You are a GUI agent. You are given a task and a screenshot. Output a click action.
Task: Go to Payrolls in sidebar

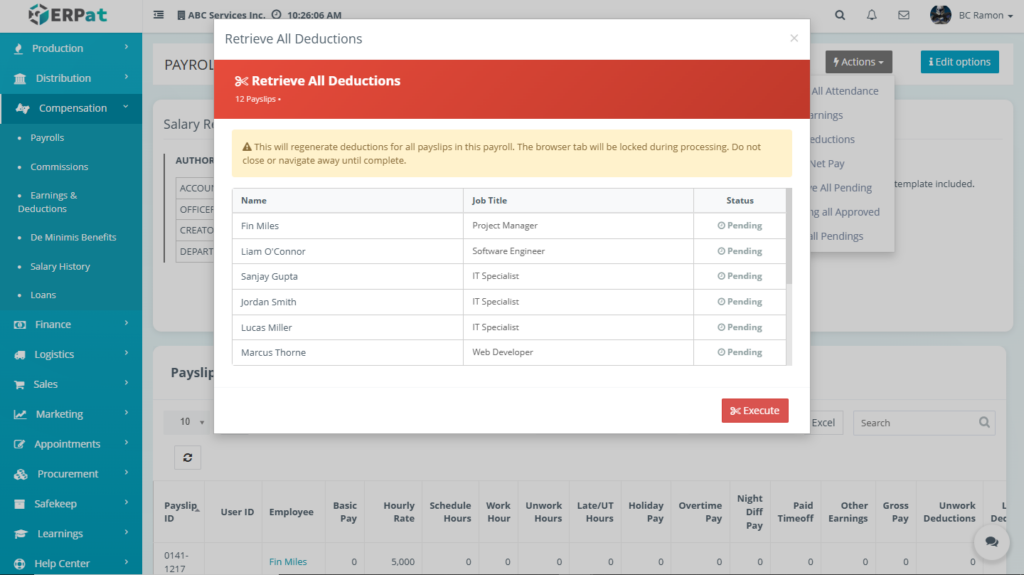(47, 138)
